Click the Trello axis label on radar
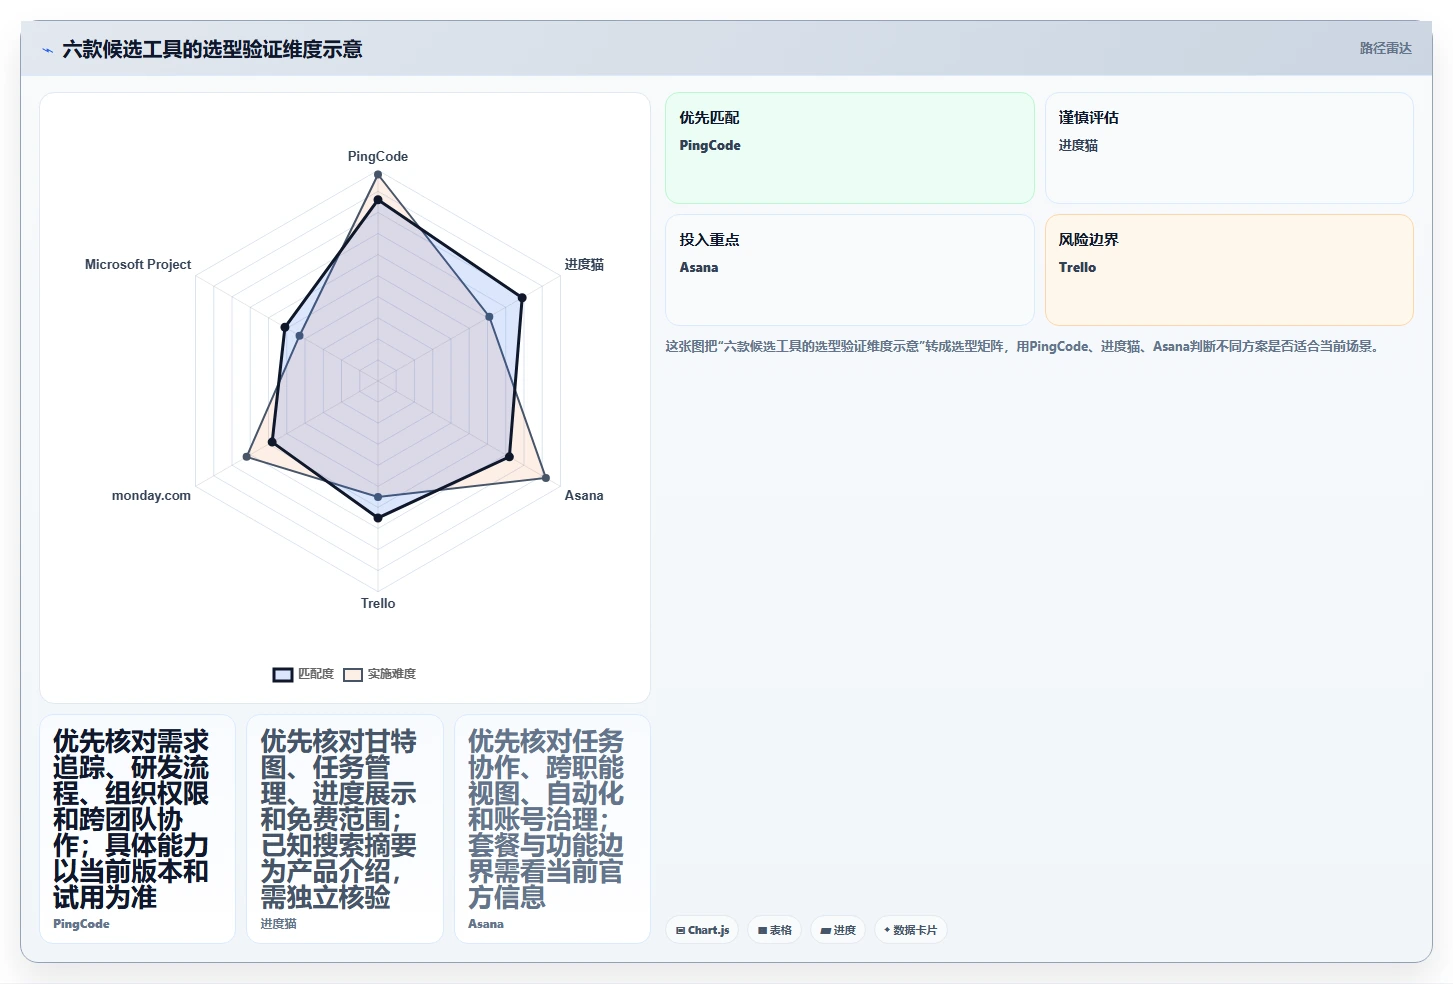The image size is (1453, 984). pos(378,604)
